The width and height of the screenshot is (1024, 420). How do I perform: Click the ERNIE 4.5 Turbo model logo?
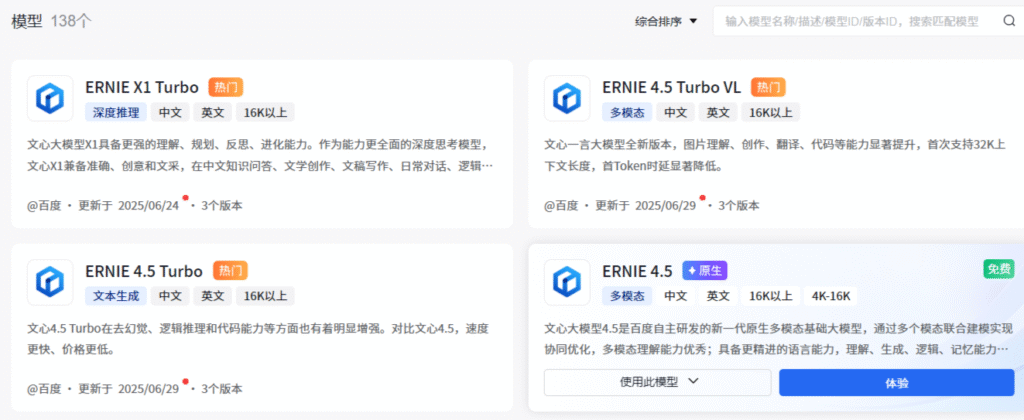click(50, 282)
